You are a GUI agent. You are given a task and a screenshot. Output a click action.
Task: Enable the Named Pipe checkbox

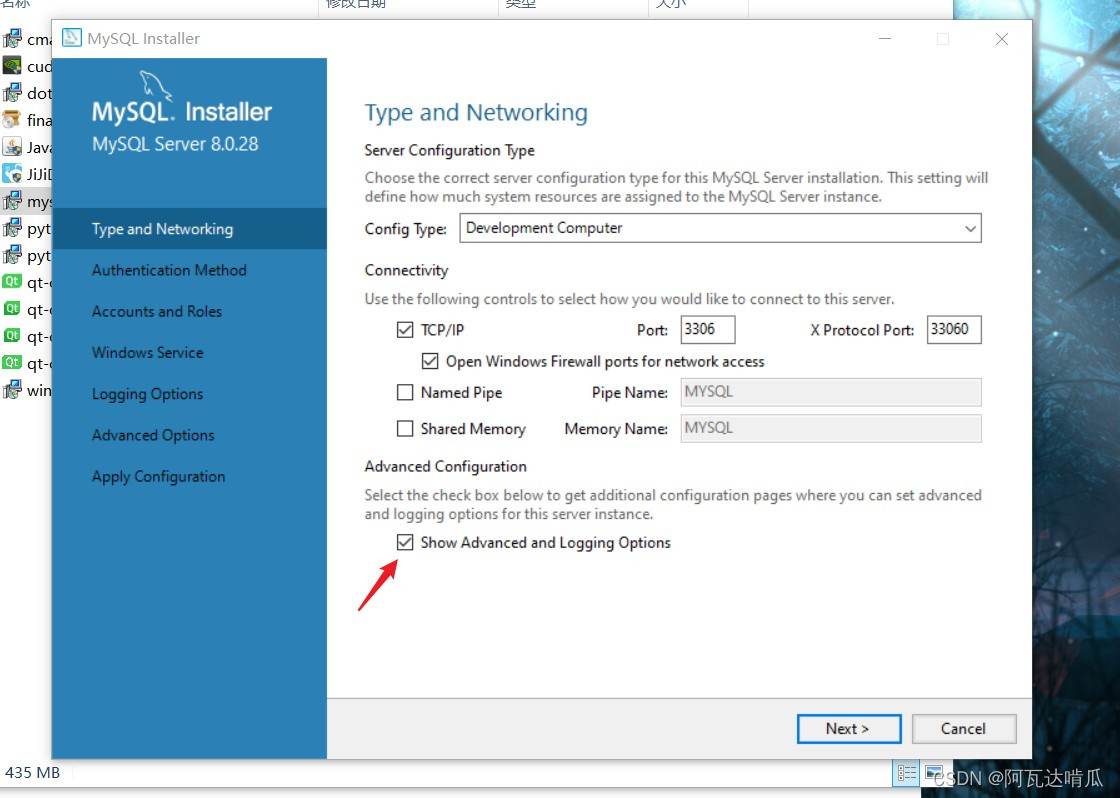pyautogui.click(x=405, y=392)
